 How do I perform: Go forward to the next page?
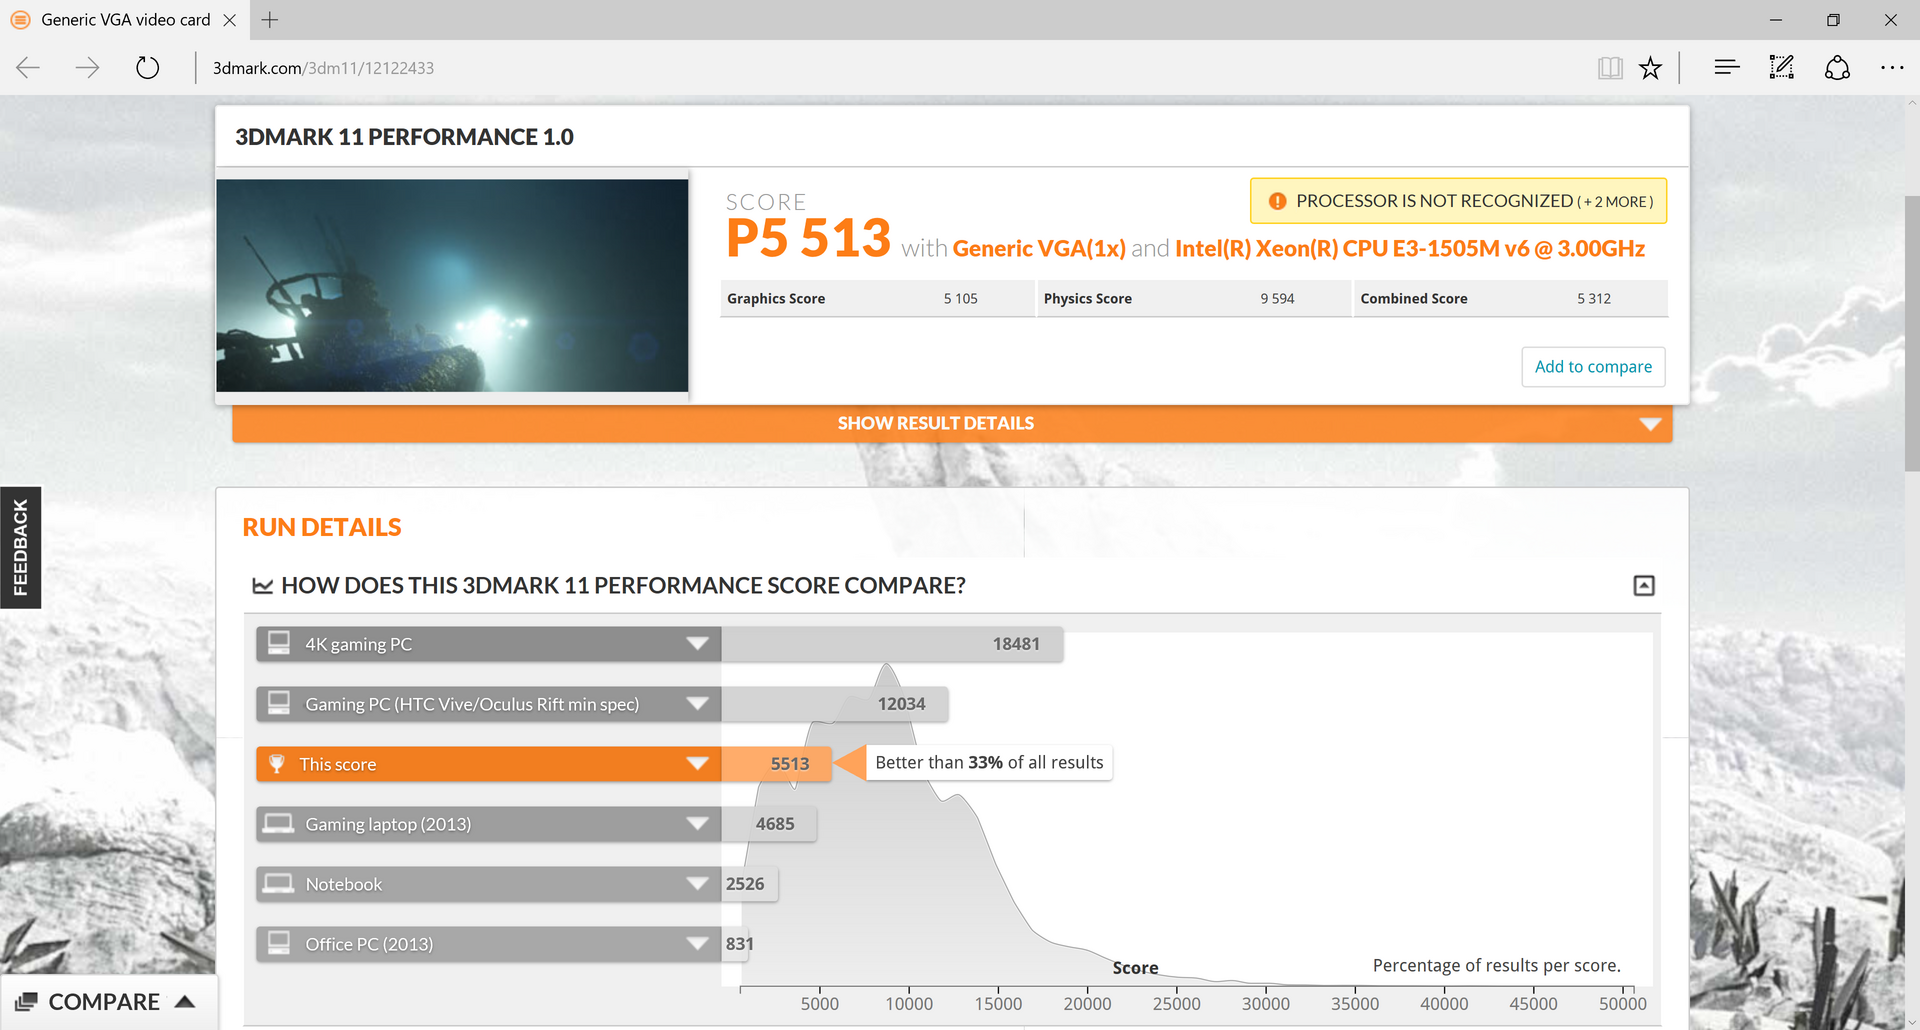point(88,68)
